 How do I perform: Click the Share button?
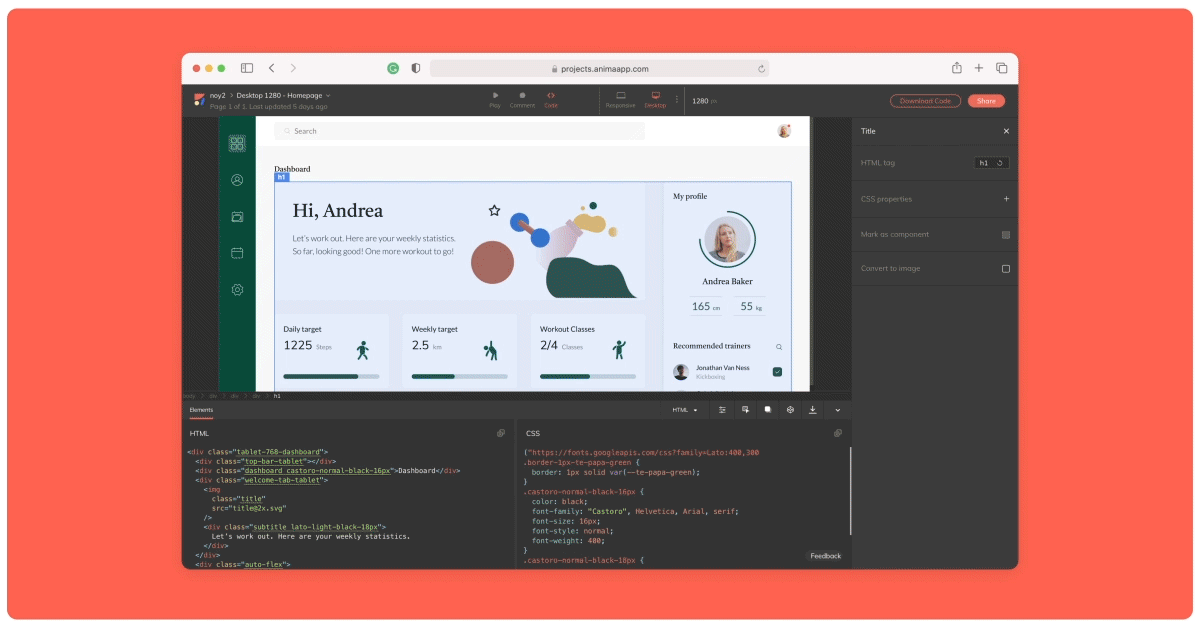986,100
